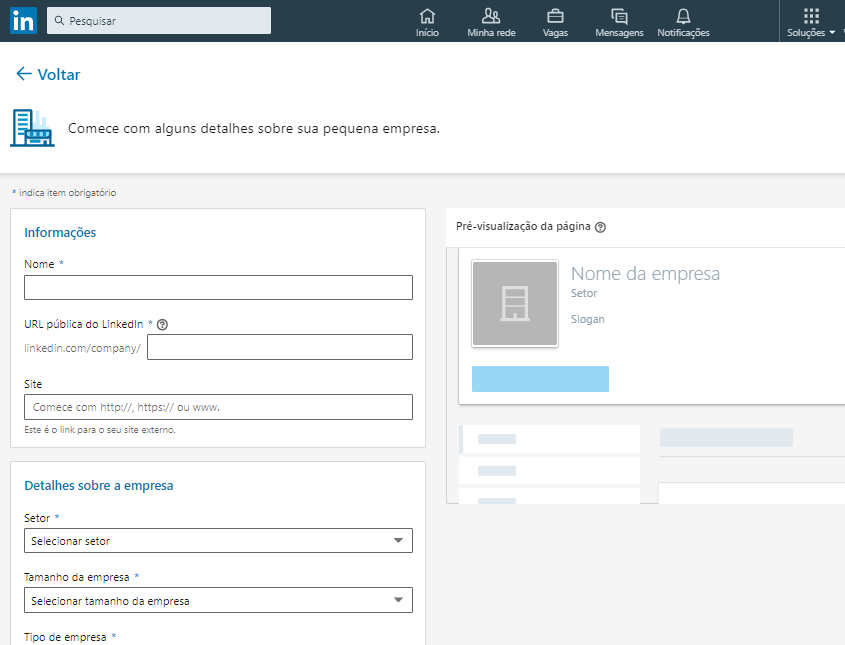Click the blue preview button placeholder
Viewport: 845px width, 645px height.
coord(541,379)
